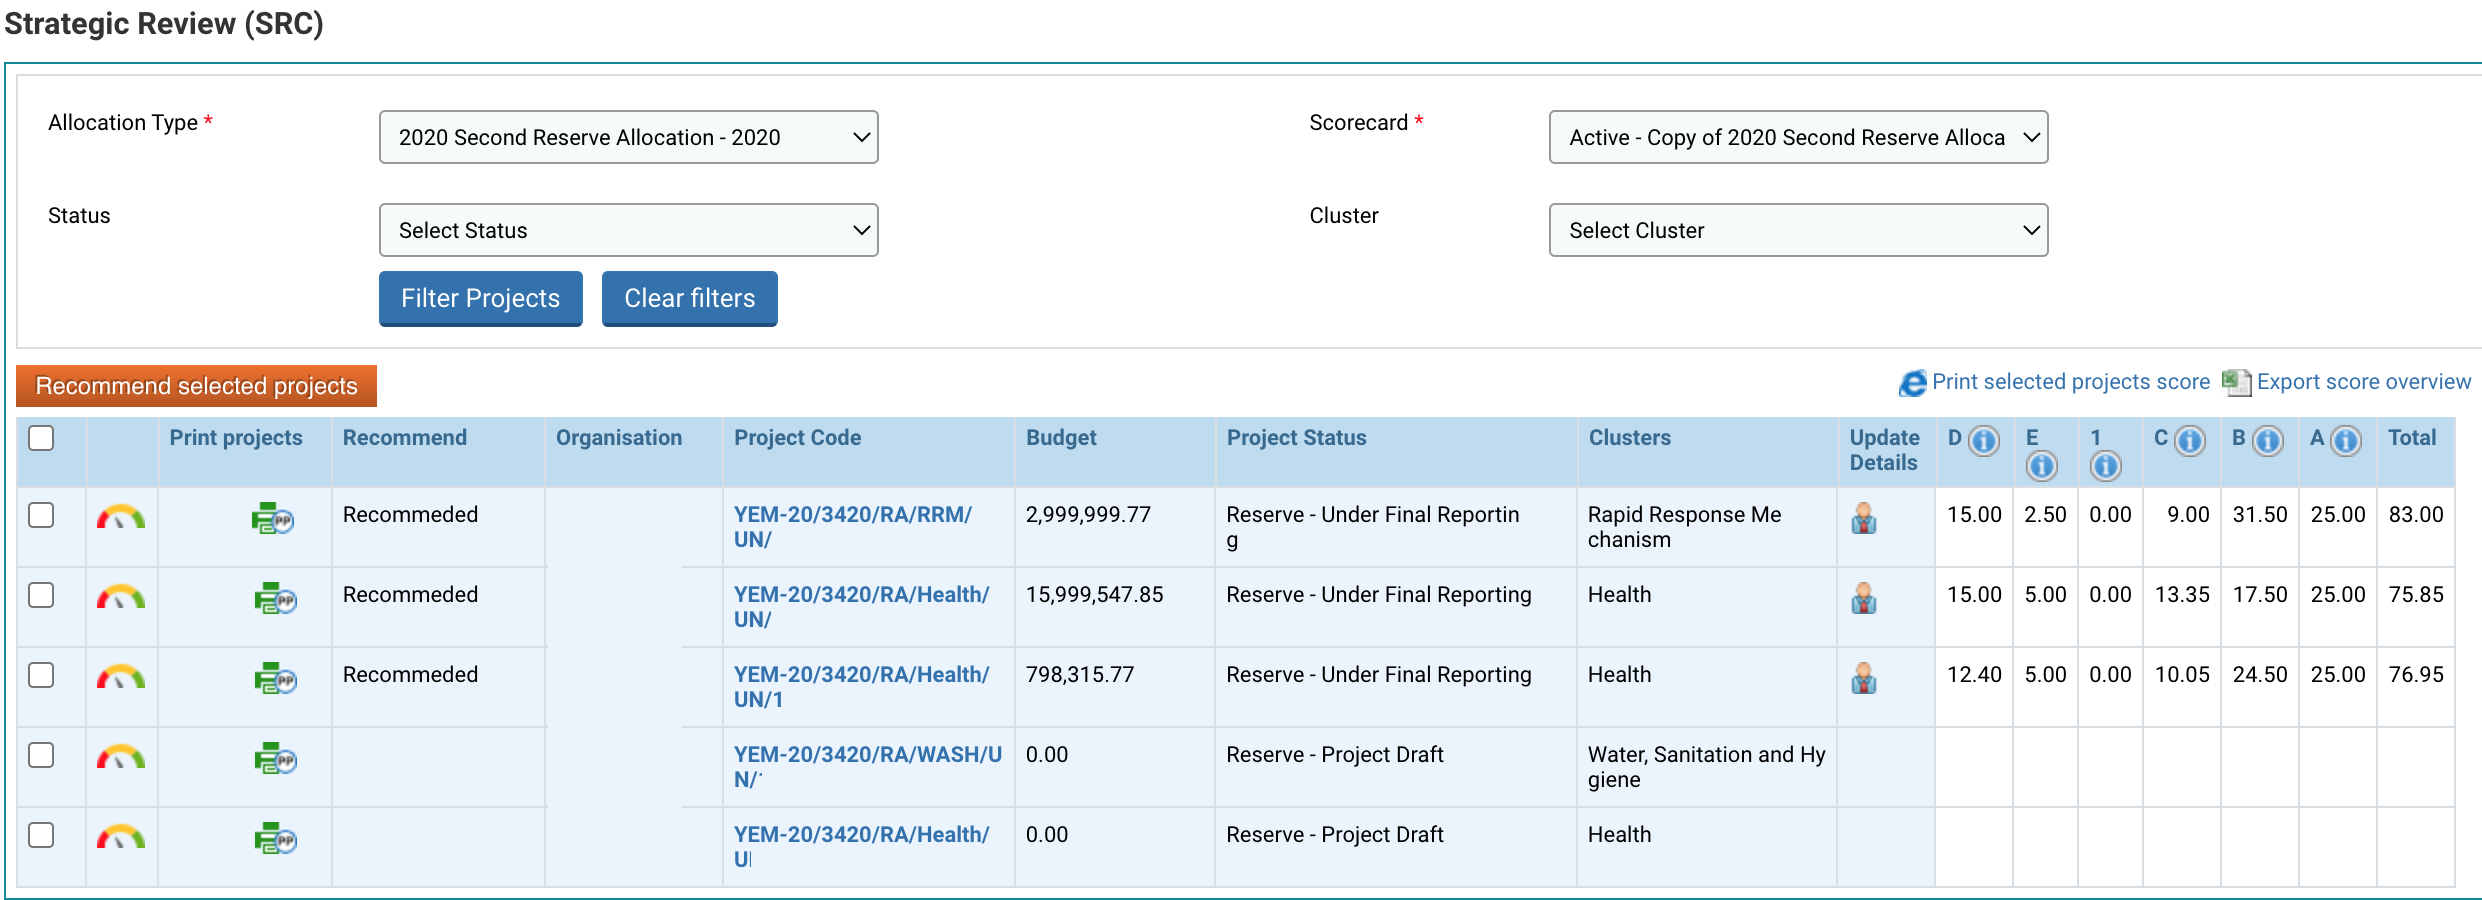
Task: Click budget value 2,999,999.77
Action: tap(1088, 515)
